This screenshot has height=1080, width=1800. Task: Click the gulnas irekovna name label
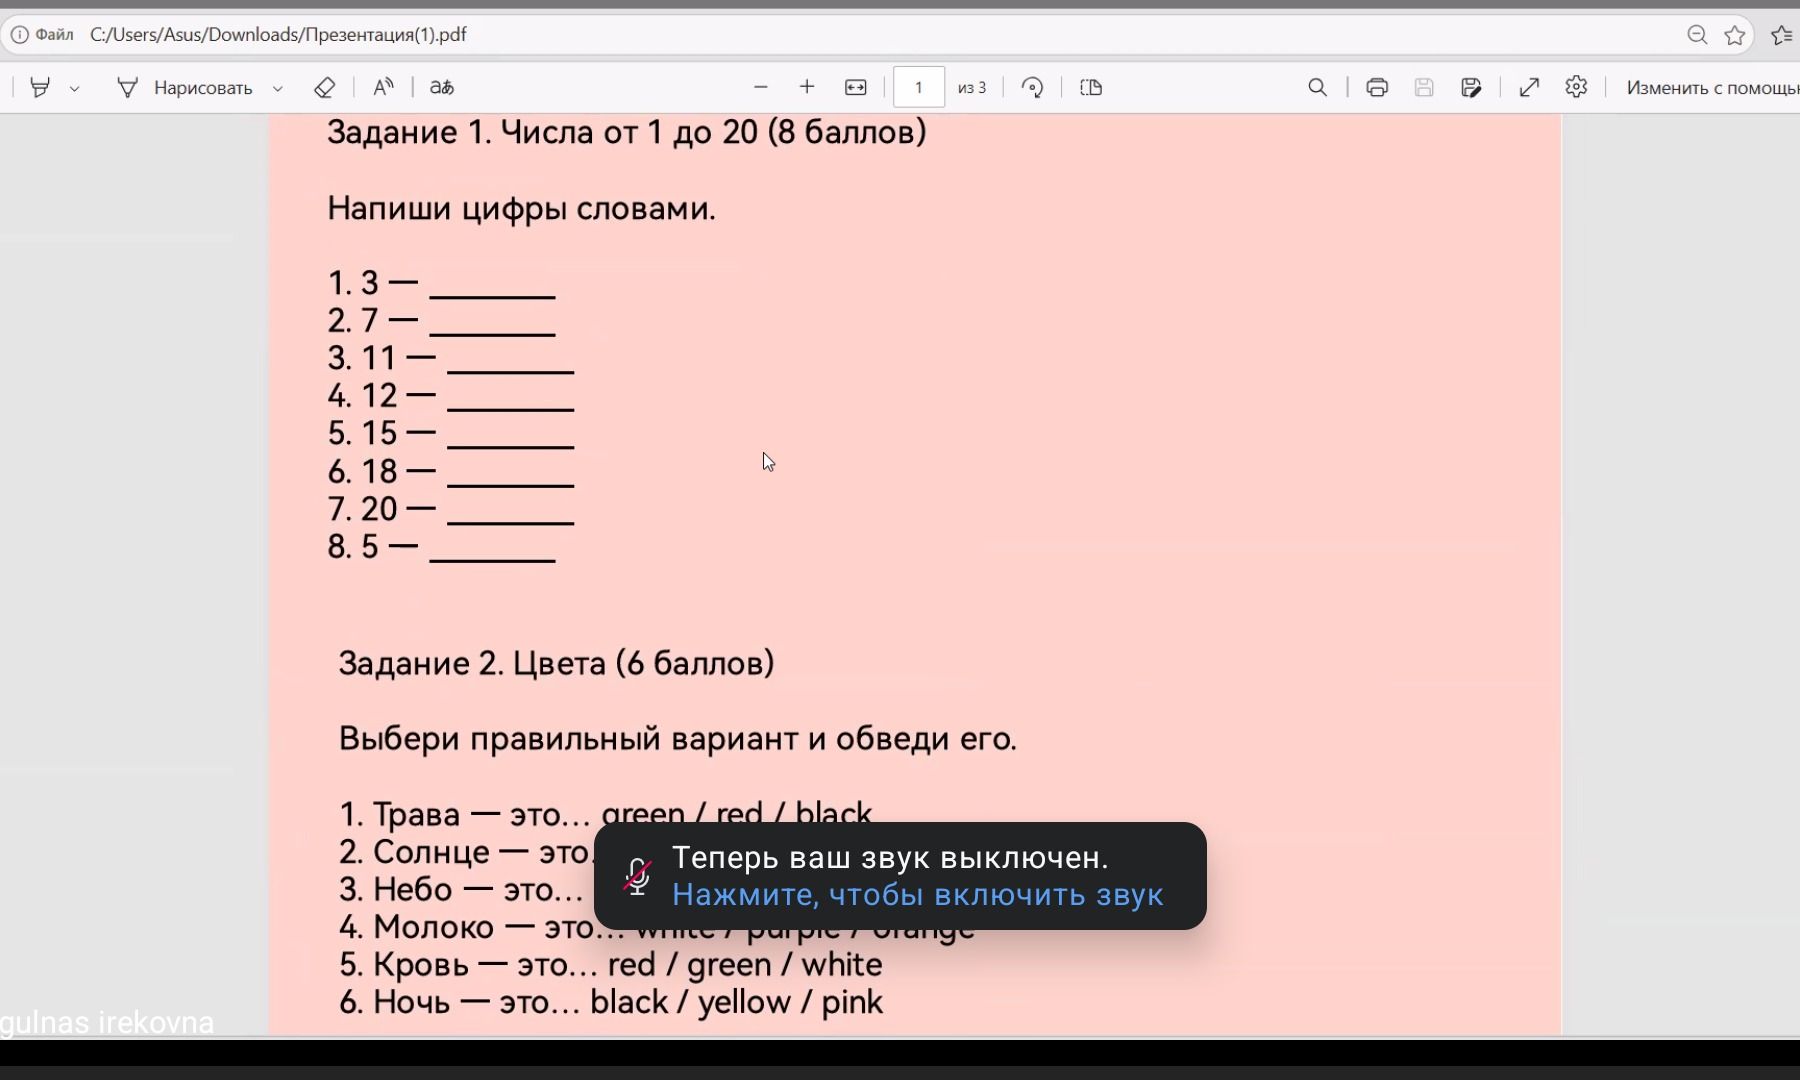(107, 1023)
